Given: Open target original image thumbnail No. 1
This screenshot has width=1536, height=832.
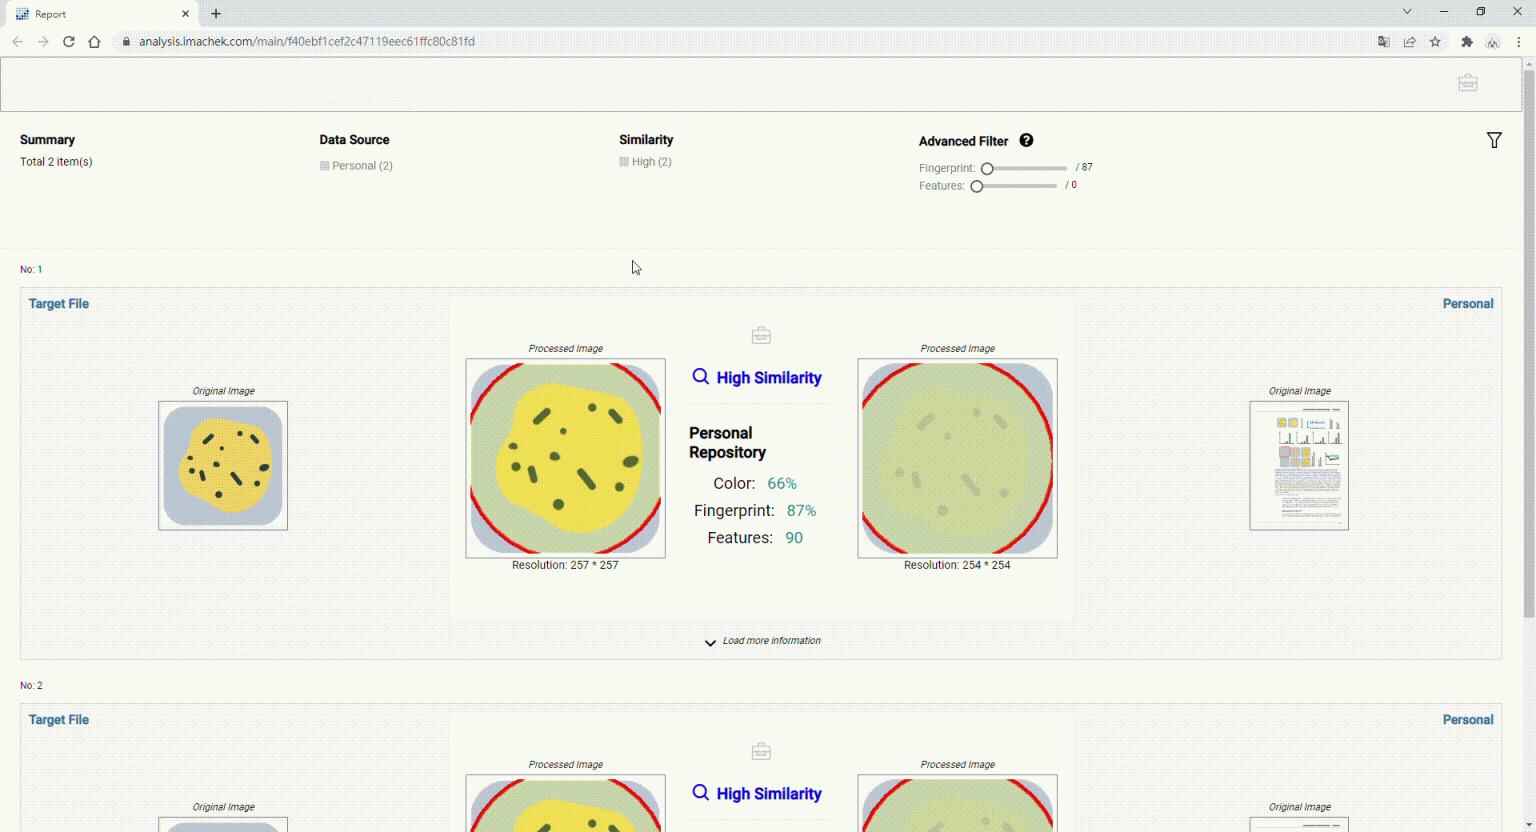Looking at the screenshot, I should (223, 466).
